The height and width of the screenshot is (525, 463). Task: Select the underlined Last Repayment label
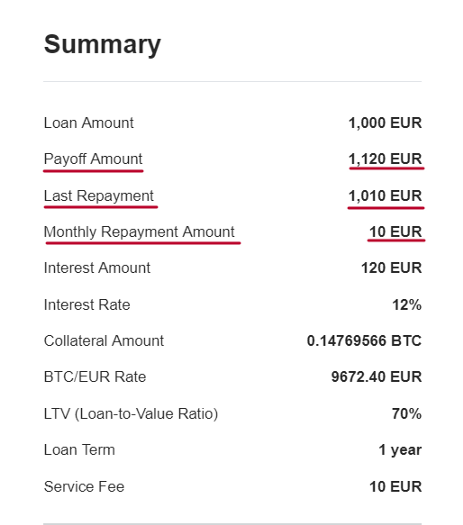coord(99,196)
